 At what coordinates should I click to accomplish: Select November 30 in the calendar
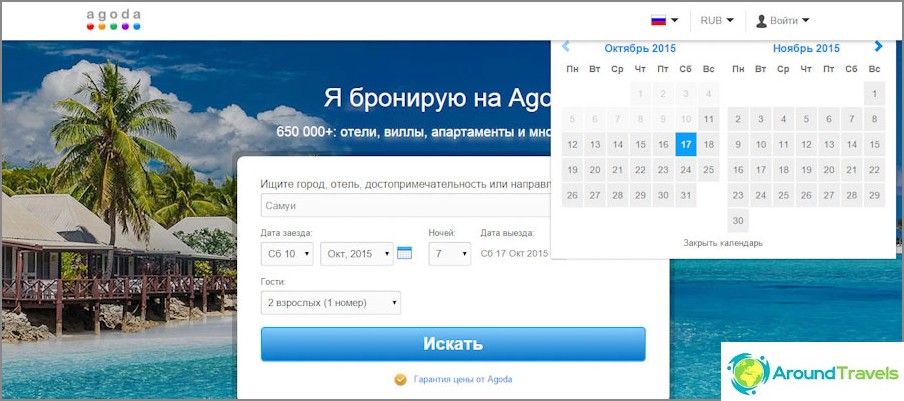738,221
